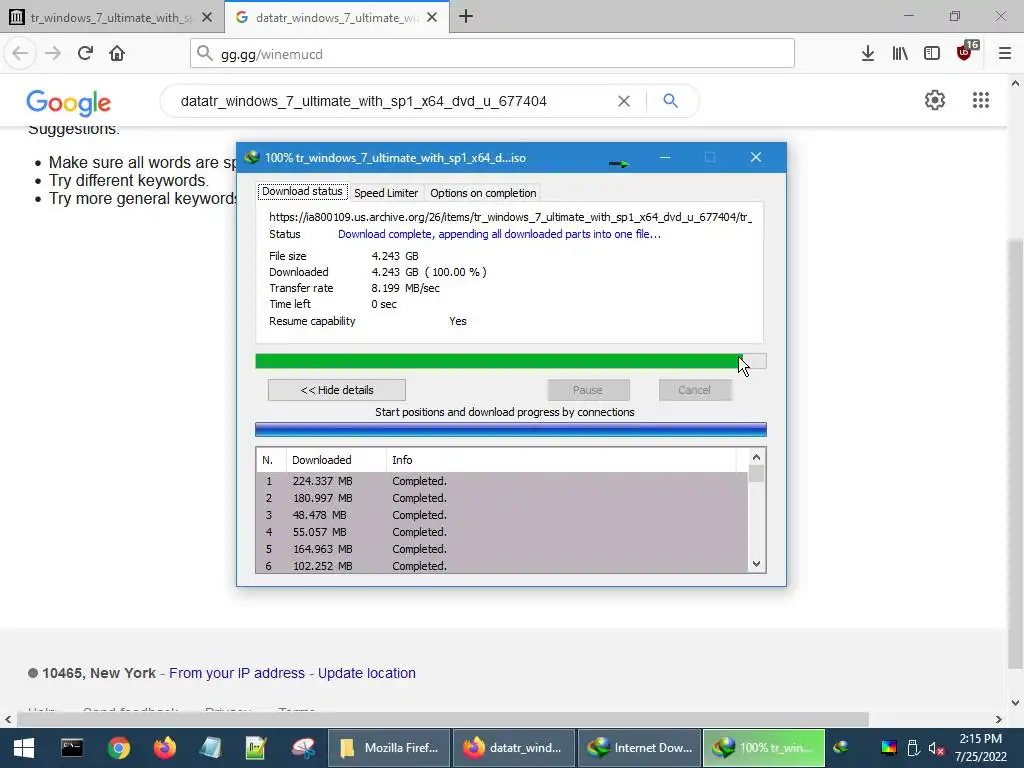Open the Snipping Tool icon in the taskbar
1024x768 pixels.
303,748
